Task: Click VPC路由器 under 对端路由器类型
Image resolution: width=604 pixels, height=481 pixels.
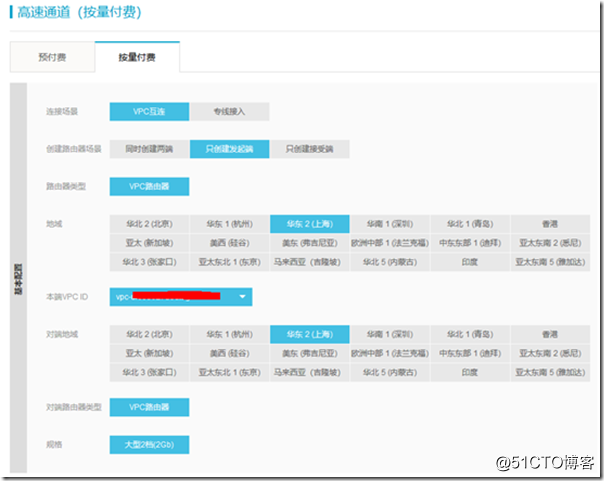Action: 149,407
